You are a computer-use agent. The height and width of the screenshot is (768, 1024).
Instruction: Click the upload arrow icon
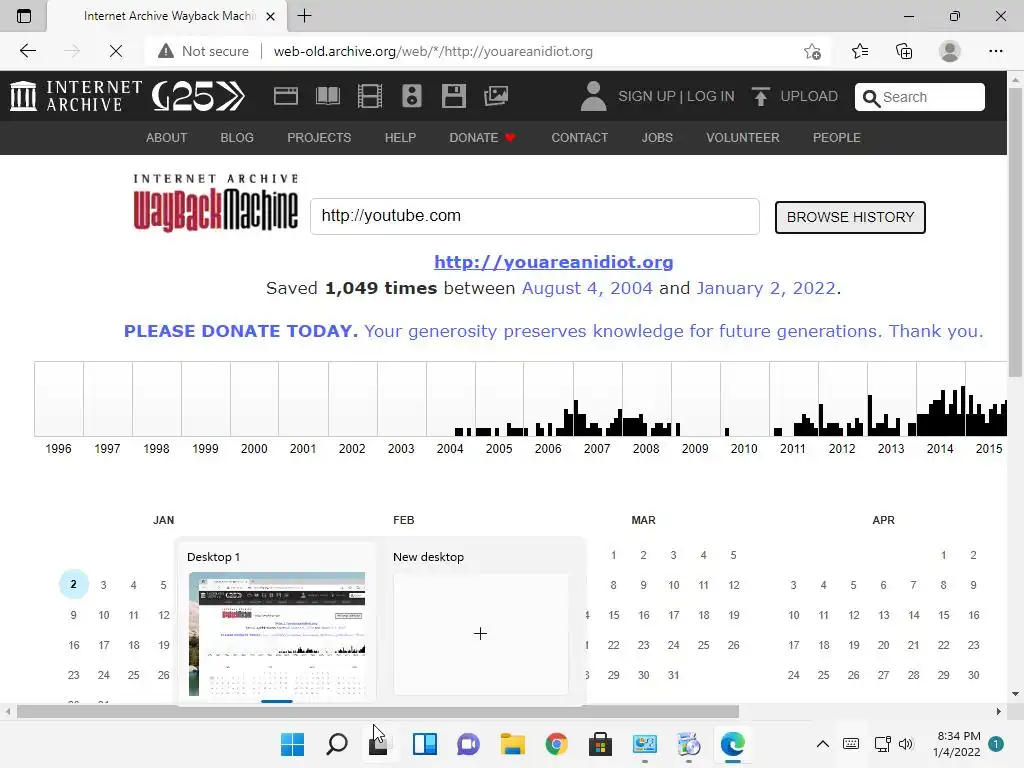pos(760,96)
